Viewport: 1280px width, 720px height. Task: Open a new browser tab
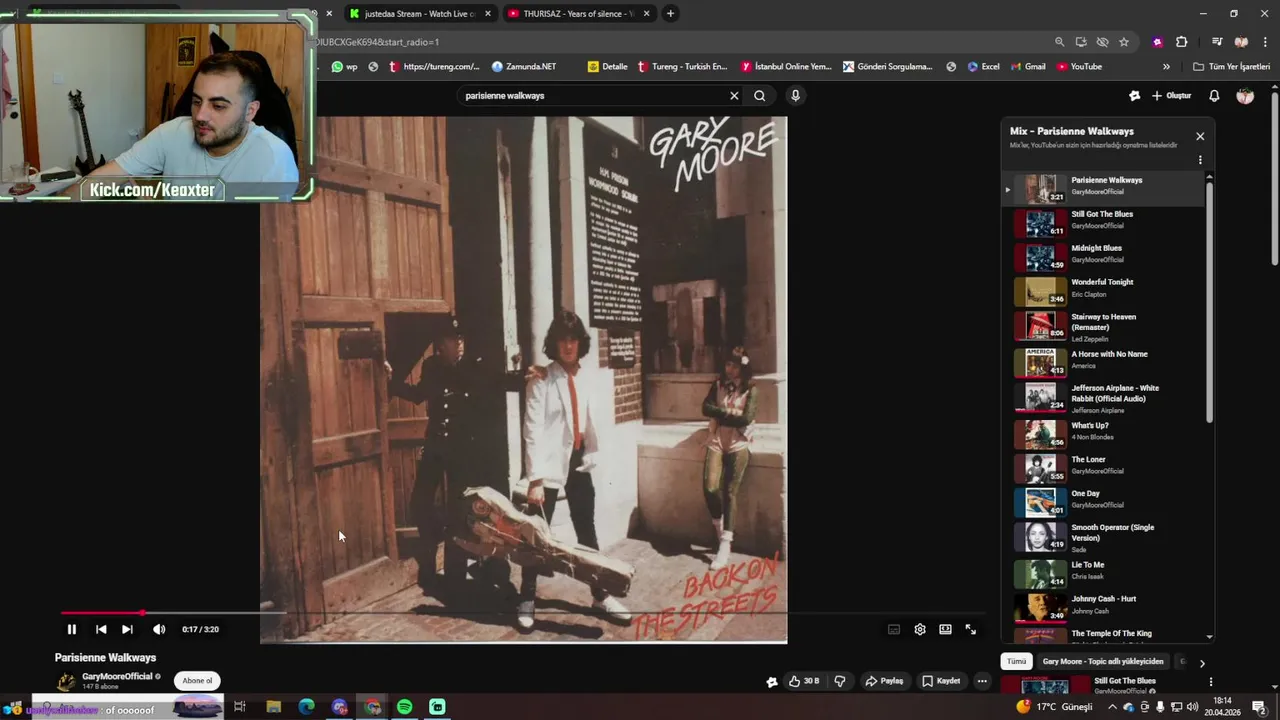pos(670,14)
